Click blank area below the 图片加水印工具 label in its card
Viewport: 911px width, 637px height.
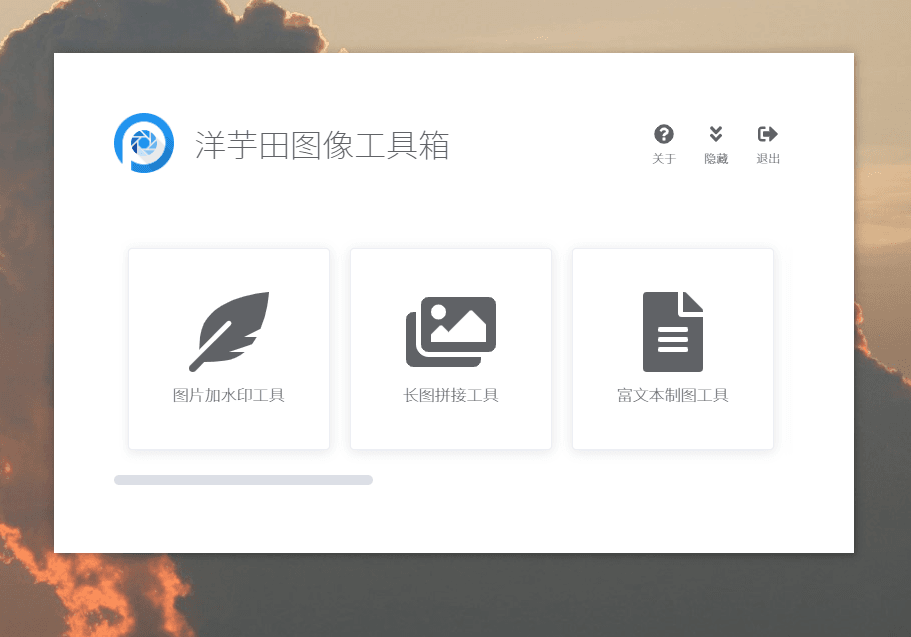(x=229, y=427)
